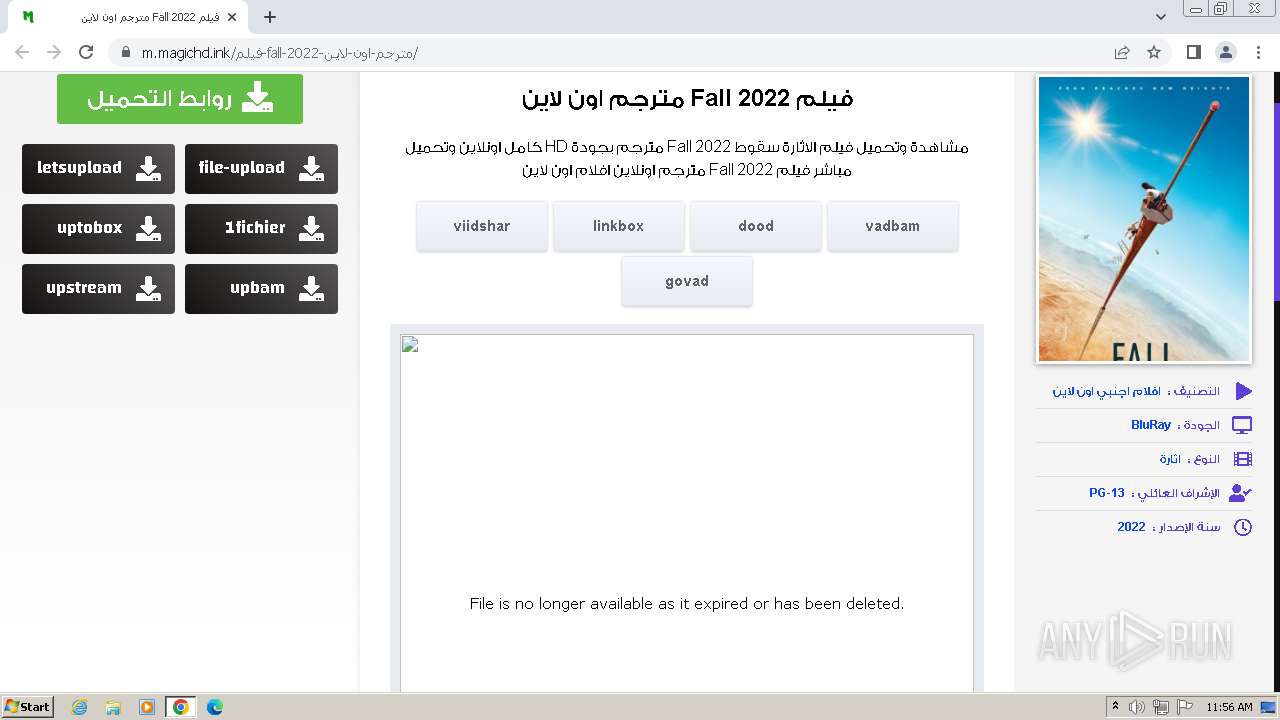Click the green download links header

point(180,99)
